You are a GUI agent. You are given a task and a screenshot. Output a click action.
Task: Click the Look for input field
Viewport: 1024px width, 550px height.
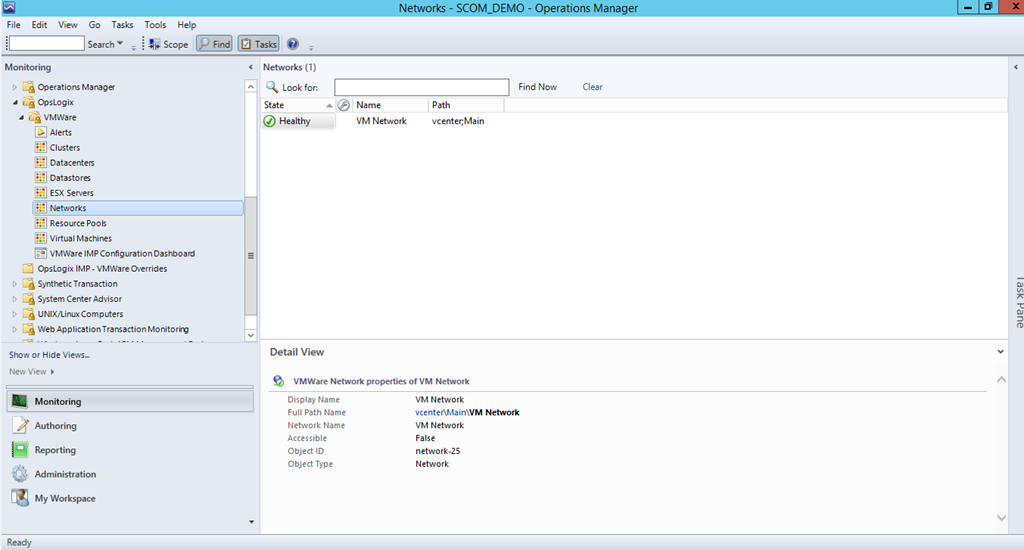[x=421, y=87]
